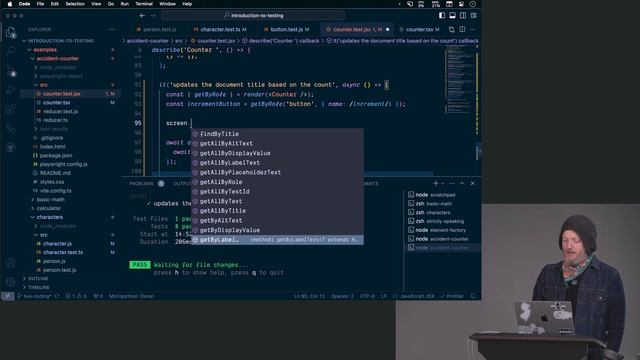
Task: Switch to the counter.tsx editor tab
Action: pyautogui.click(x=419, y=29)
